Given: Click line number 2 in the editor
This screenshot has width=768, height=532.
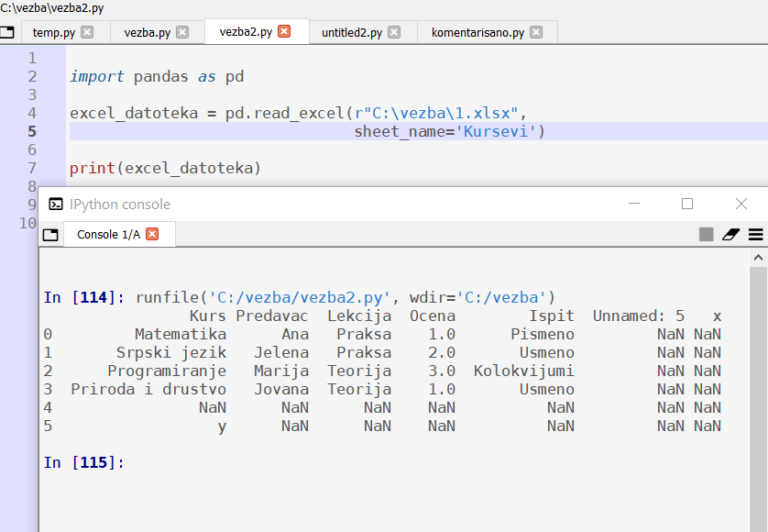Looking at the screenshot, I should (x=32, y=77).
